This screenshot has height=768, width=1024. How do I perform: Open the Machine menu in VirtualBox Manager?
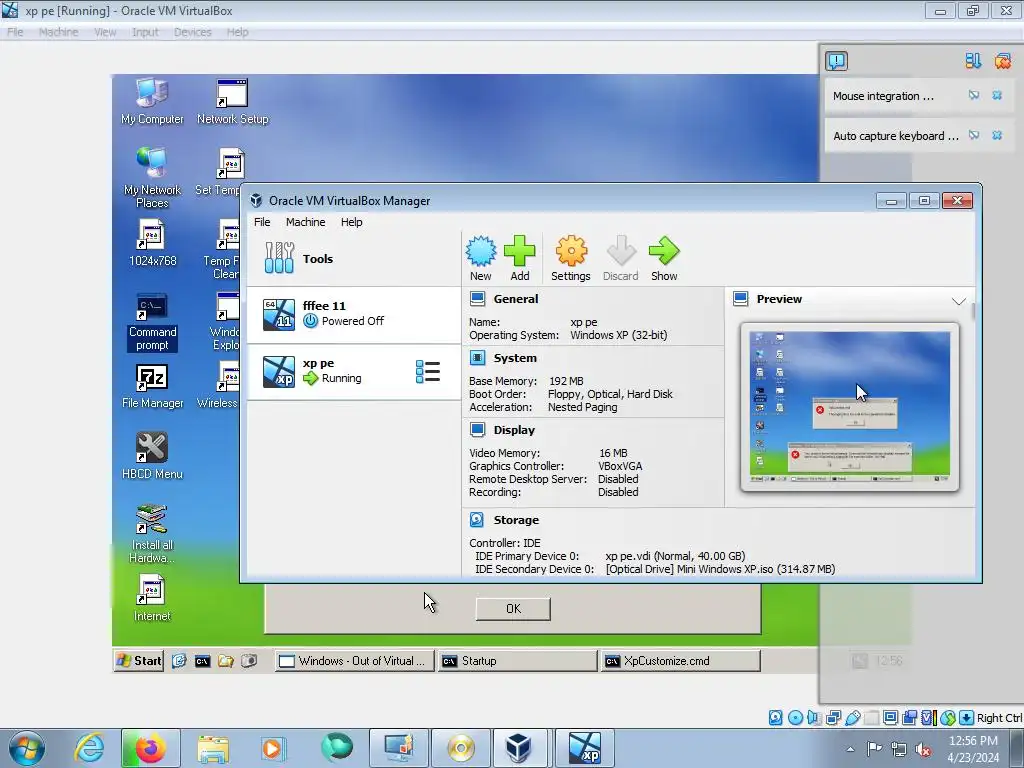306,222
